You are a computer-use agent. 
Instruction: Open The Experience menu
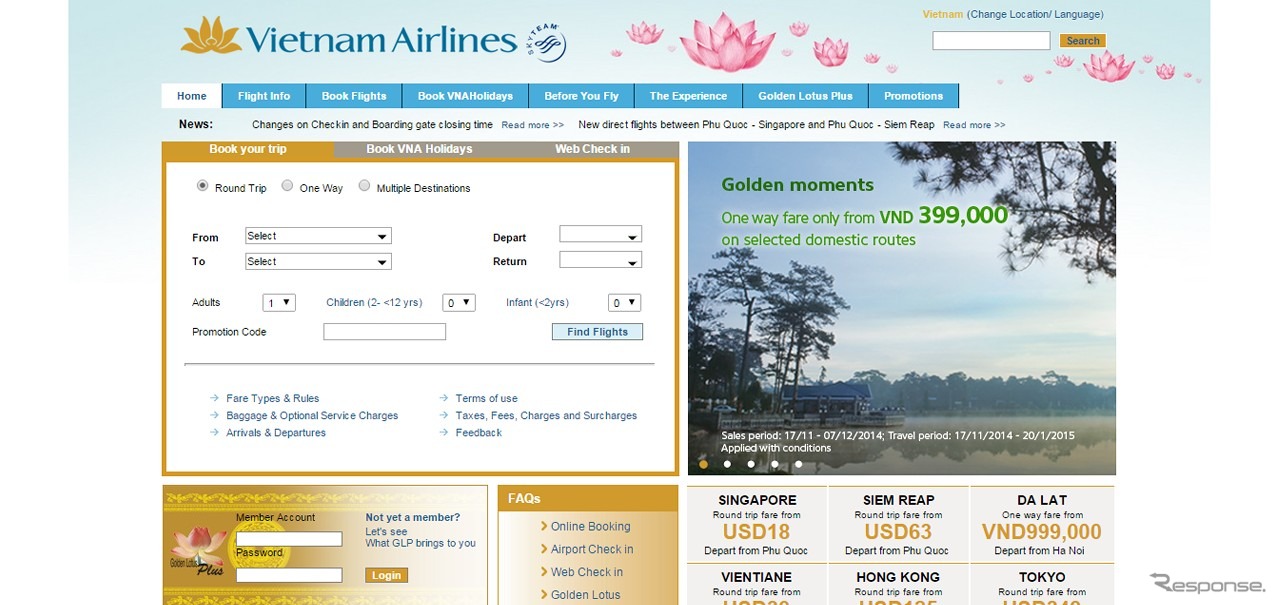click(688, 96)
